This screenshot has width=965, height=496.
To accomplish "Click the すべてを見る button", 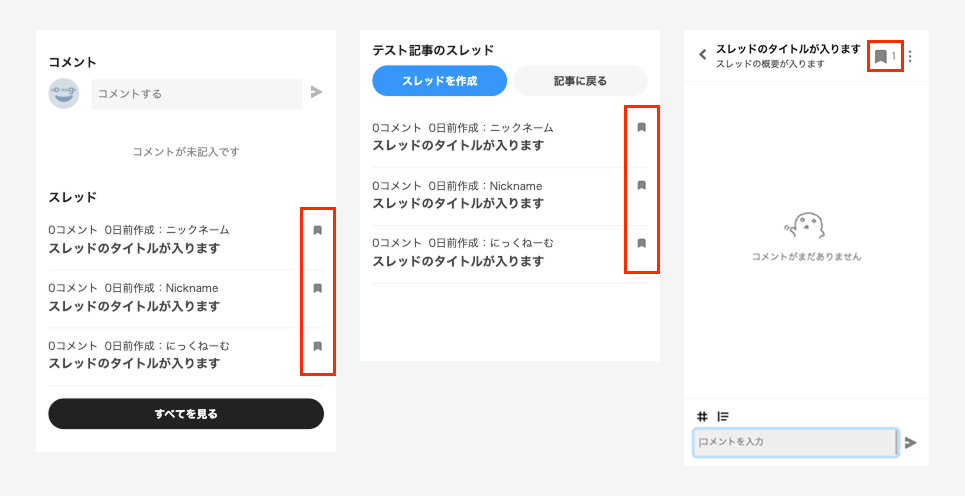I will tap(186, 414).
